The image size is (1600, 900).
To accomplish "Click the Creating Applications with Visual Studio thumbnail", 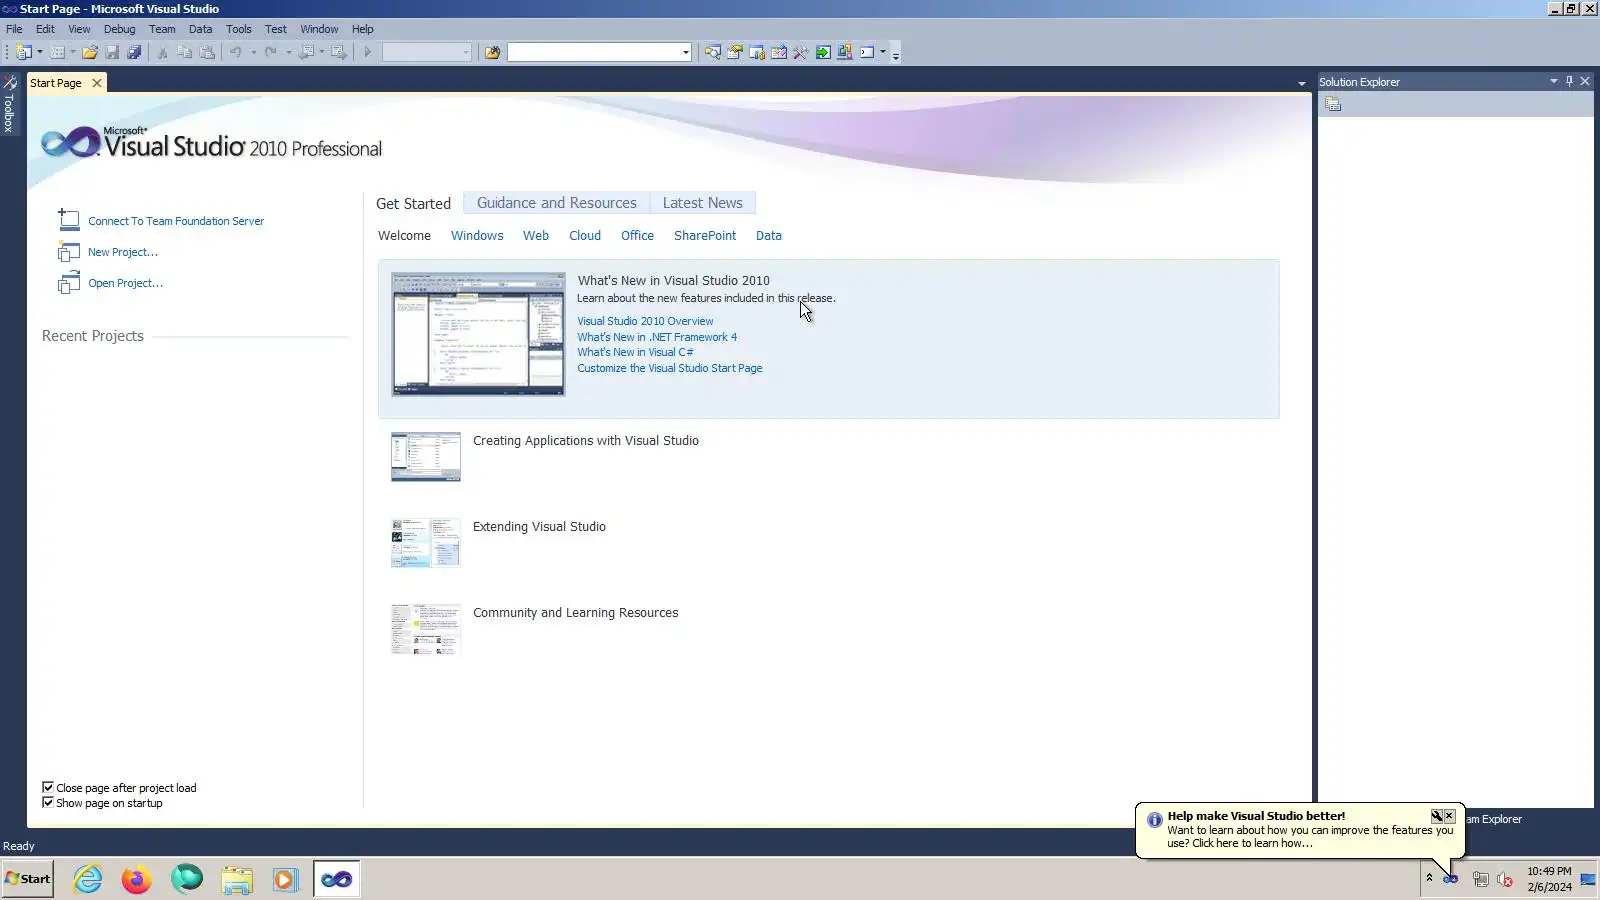I will [426, 457].
